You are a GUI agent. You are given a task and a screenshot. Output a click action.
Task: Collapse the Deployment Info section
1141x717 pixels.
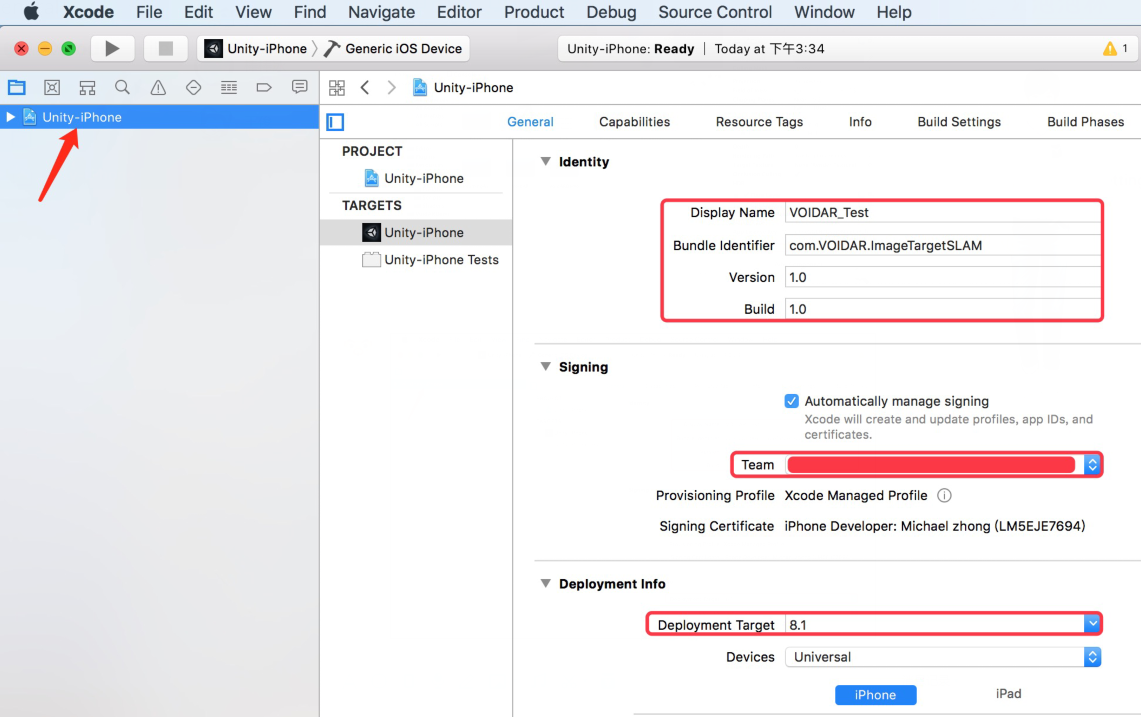click(545, 584)
